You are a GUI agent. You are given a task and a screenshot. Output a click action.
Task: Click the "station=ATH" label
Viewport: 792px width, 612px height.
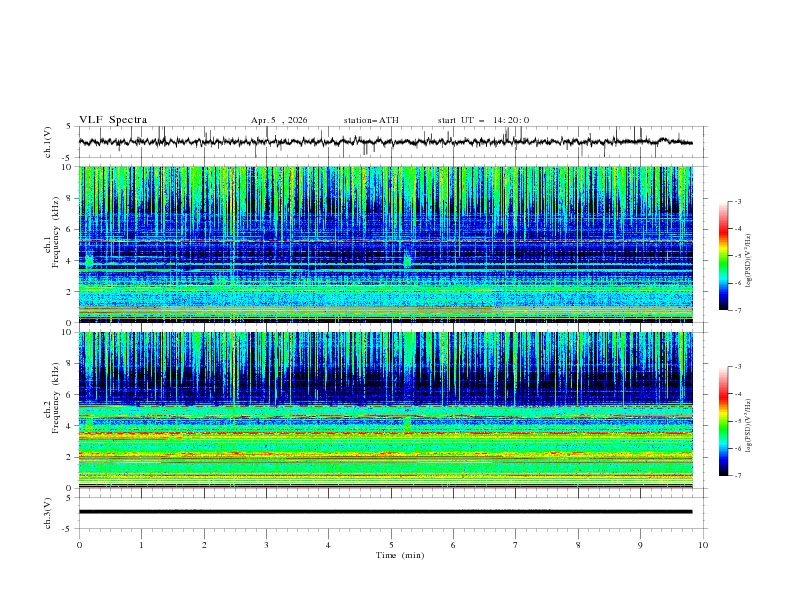click(x=371, y=120)
